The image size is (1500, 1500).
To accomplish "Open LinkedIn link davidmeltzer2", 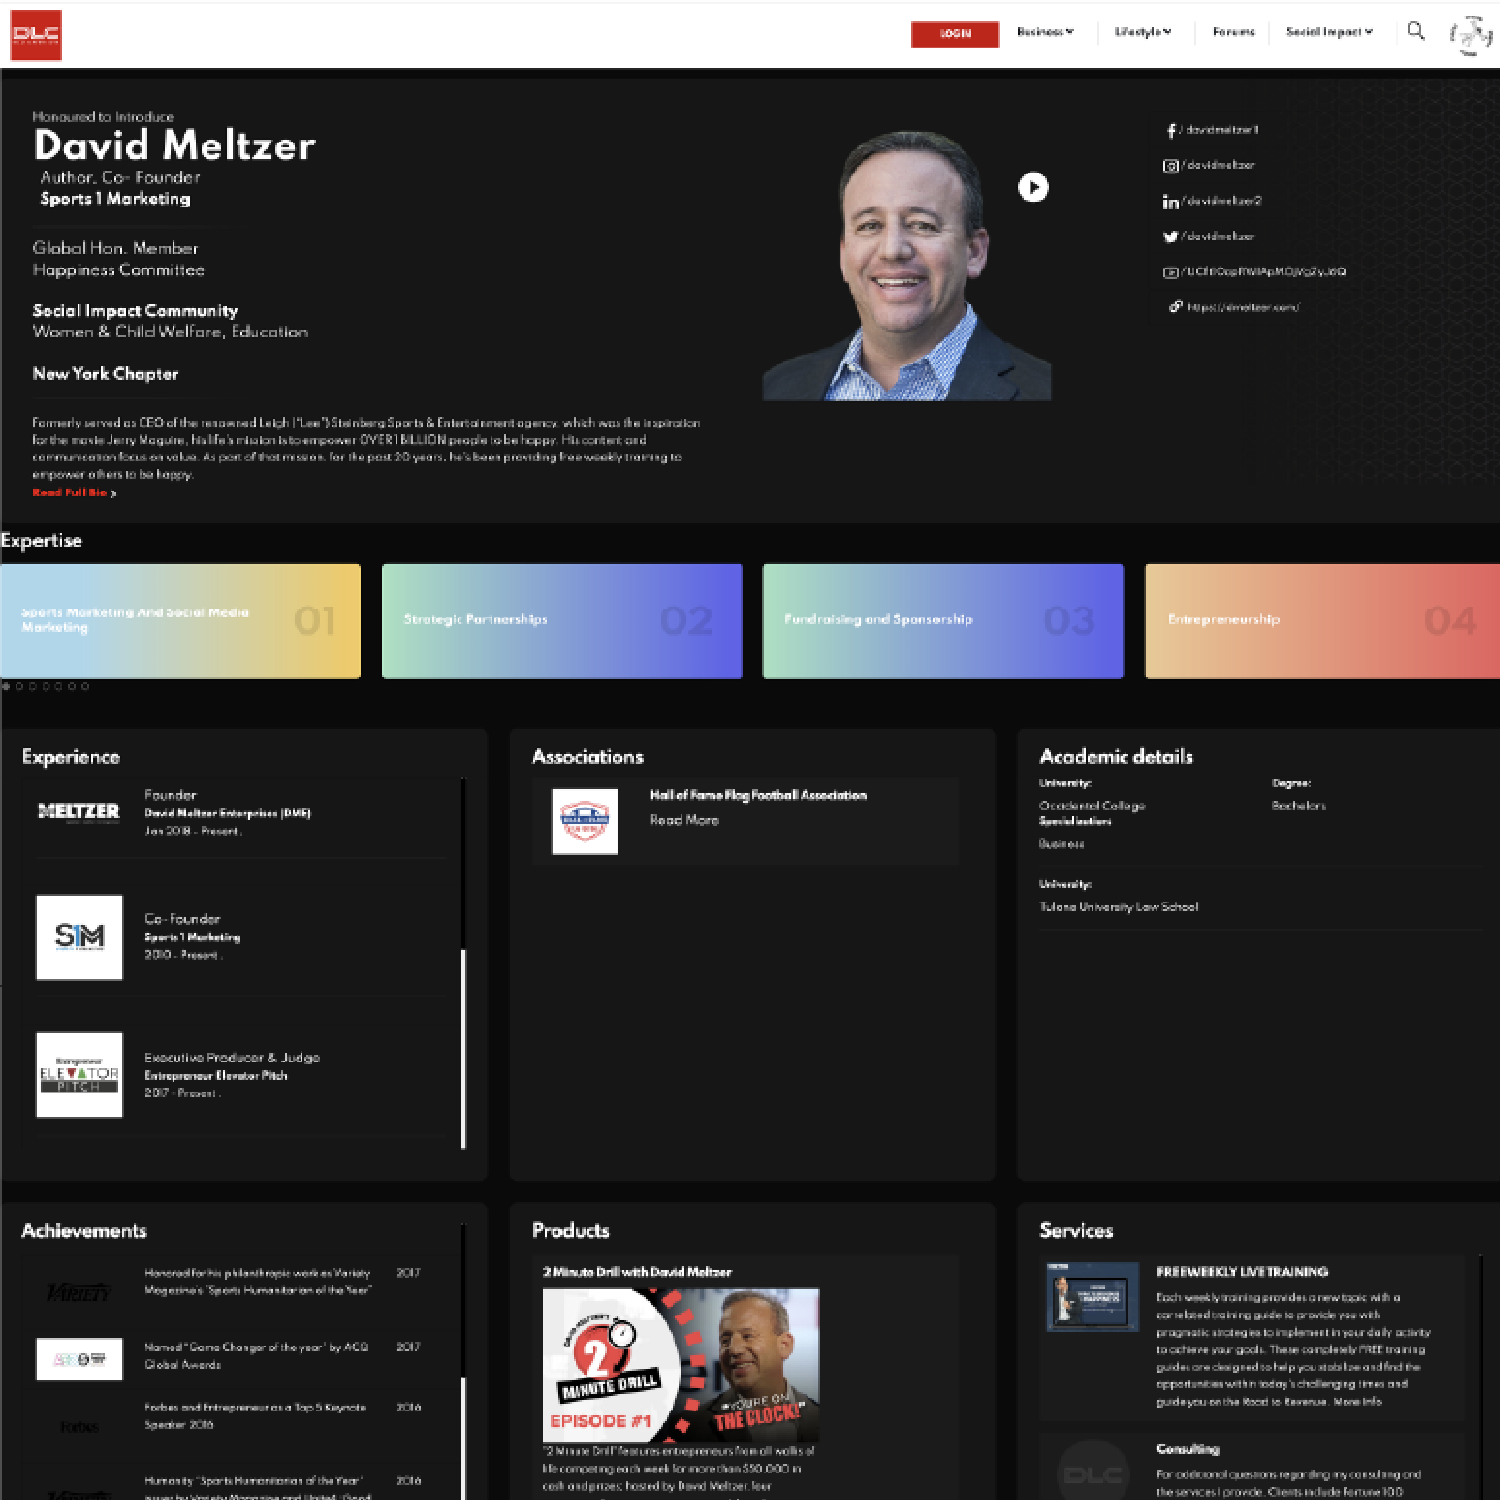I will tap(1212, 201).
